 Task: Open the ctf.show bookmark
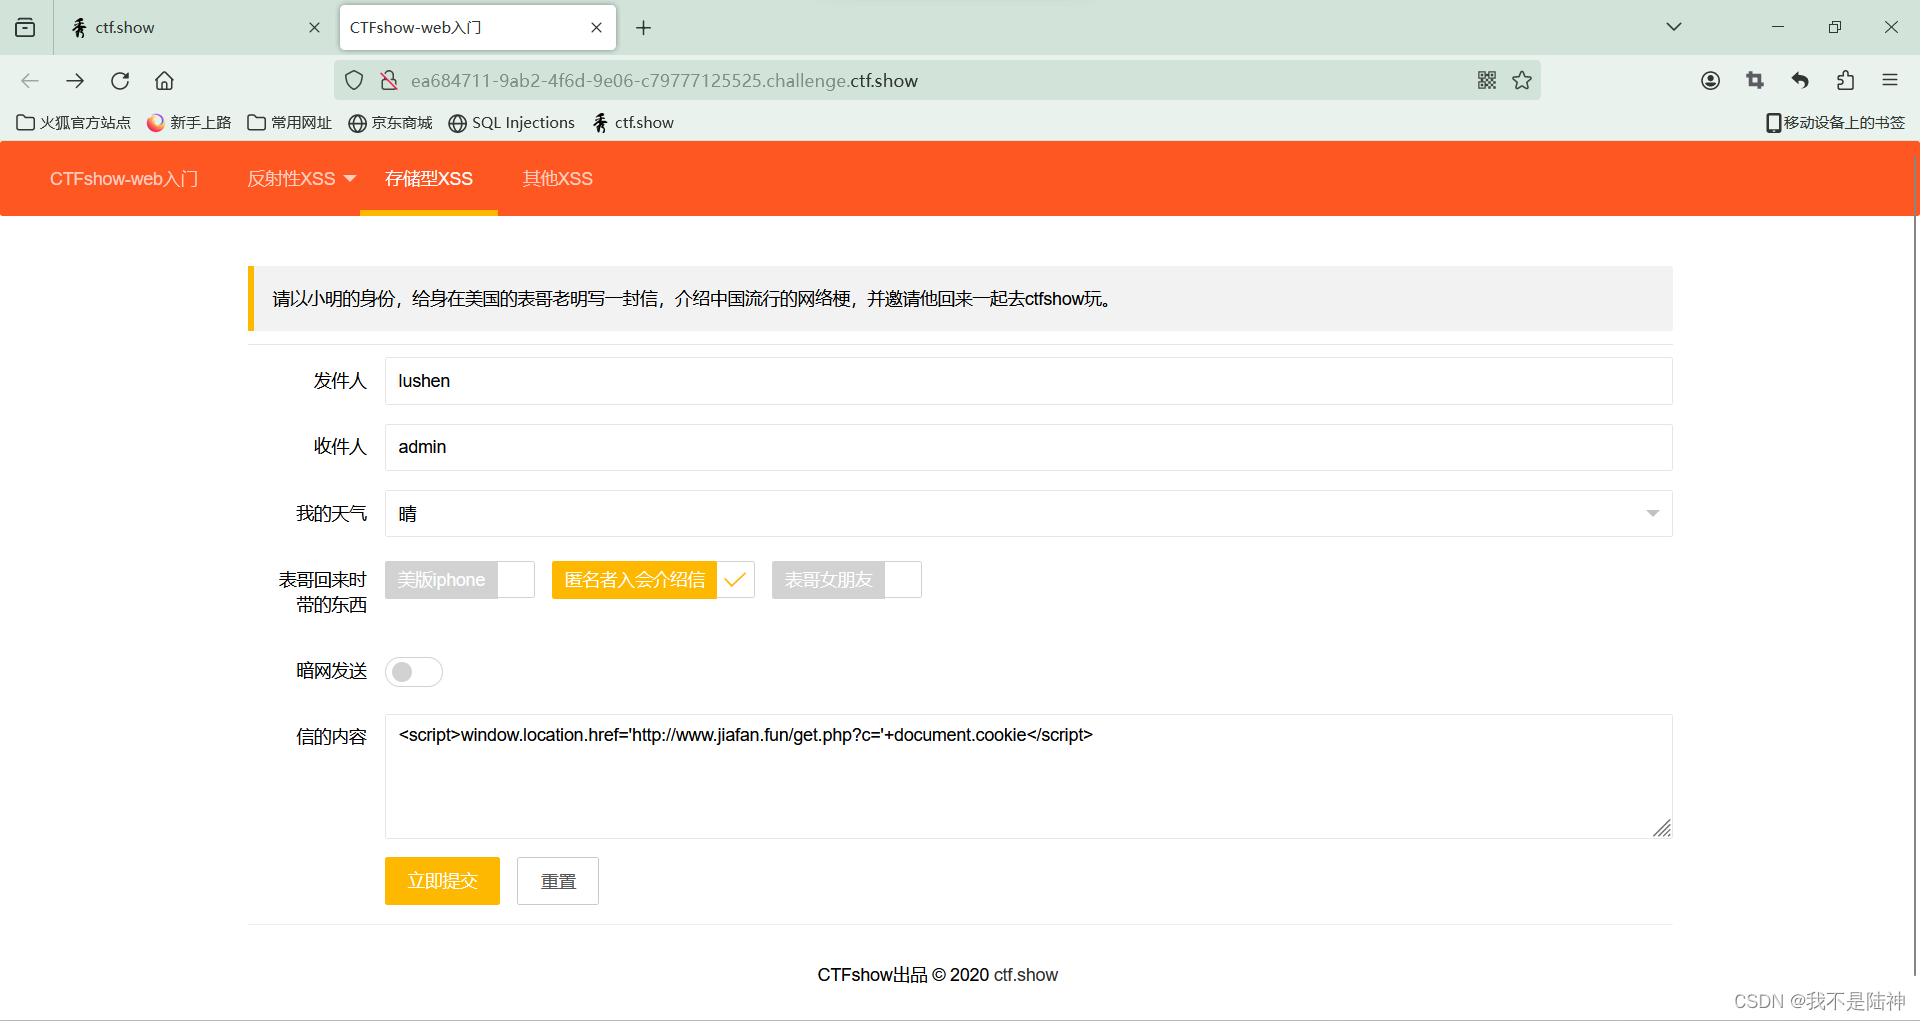pyautogui.click(x=633, y=123)
